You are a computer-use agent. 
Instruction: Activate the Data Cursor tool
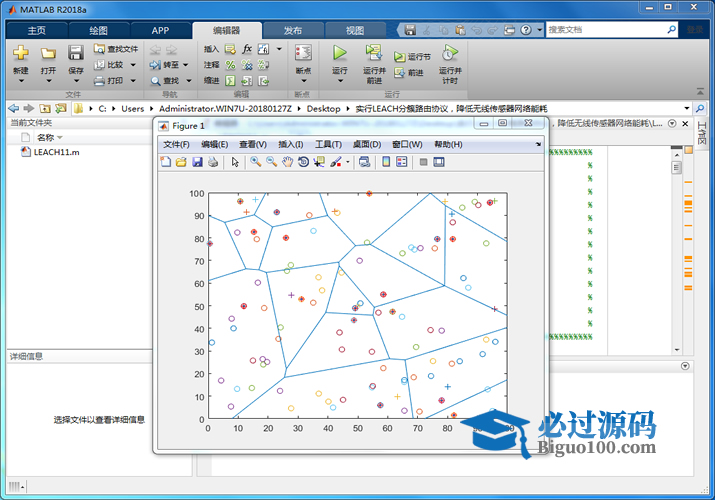(319, 162)
